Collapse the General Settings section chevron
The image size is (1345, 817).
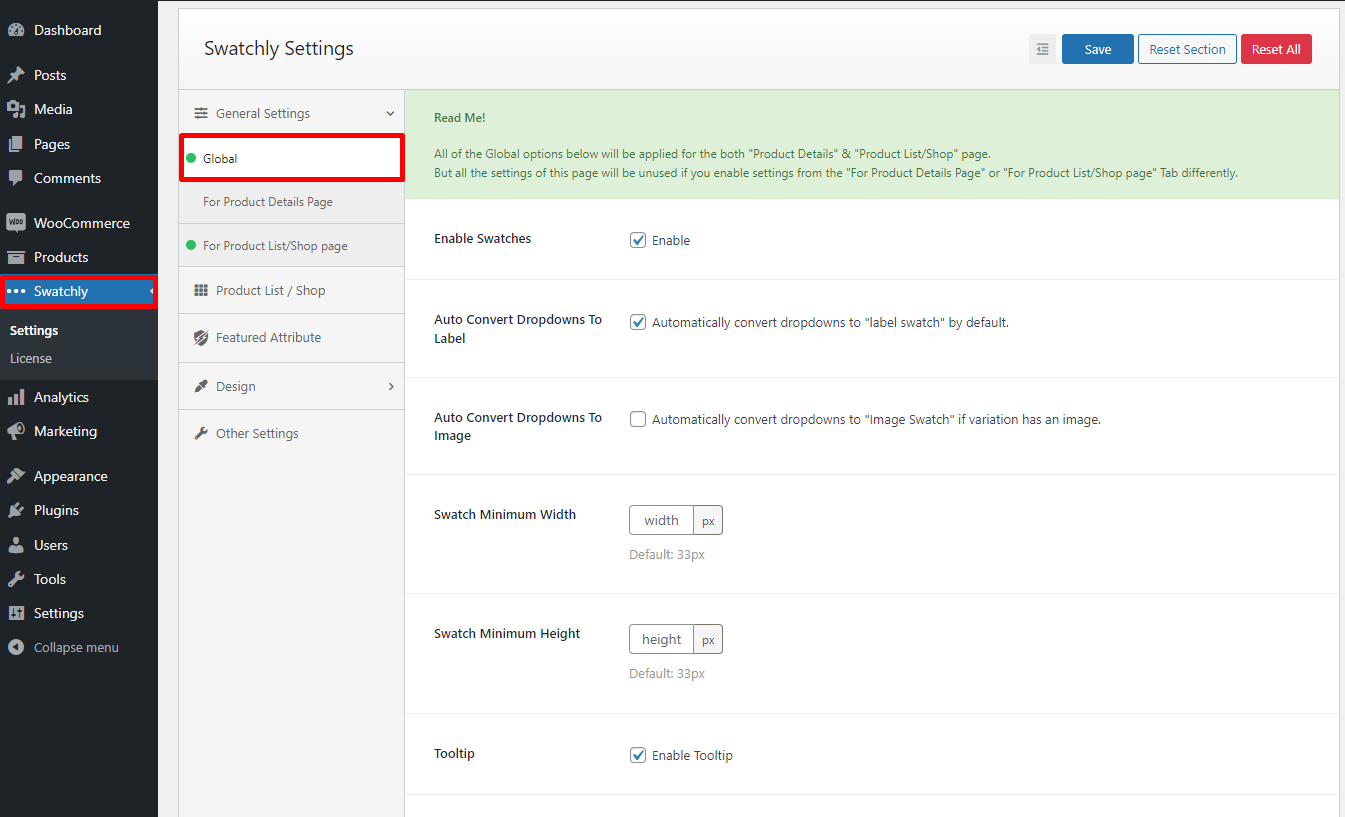(390, 114)
